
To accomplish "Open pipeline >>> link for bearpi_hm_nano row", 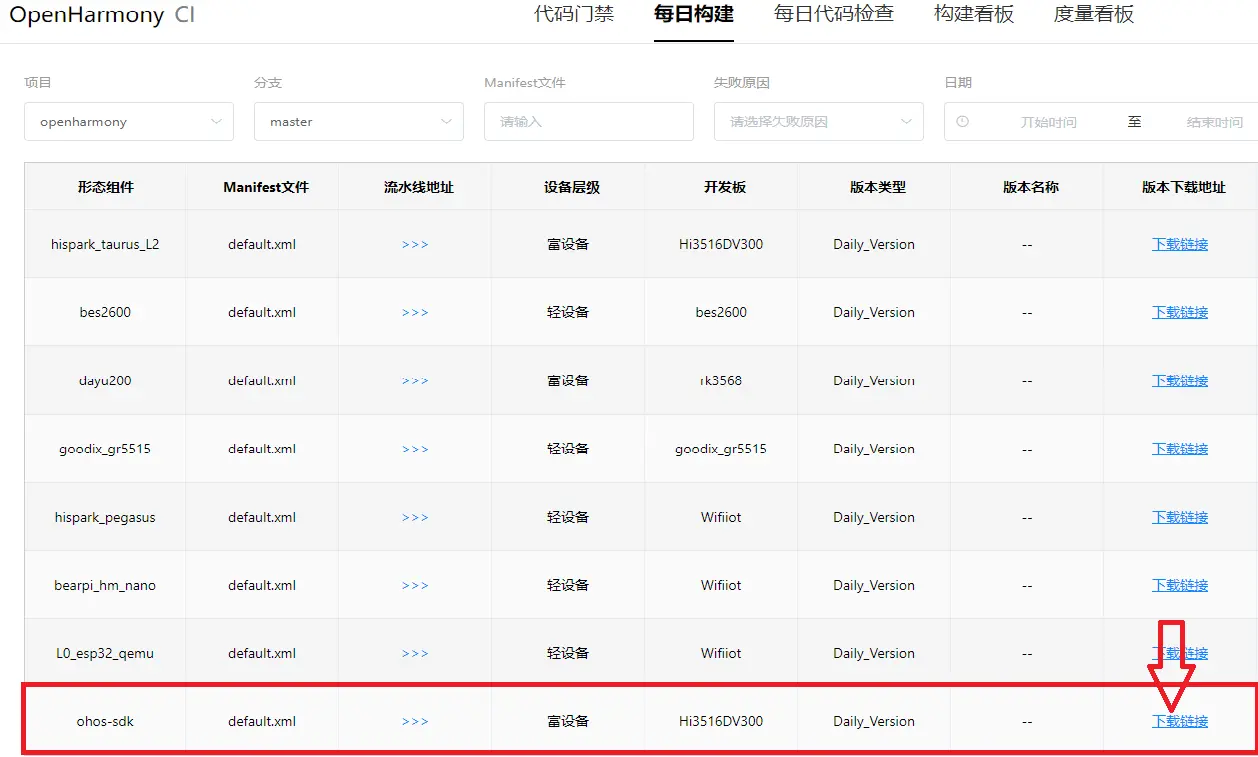I will click(x=415, y=586).
